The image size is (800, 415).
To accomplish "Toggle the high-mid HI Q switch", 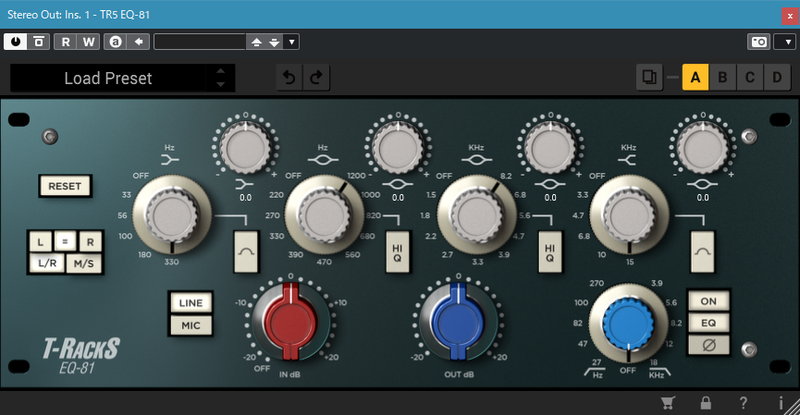I will pos(550,251).
